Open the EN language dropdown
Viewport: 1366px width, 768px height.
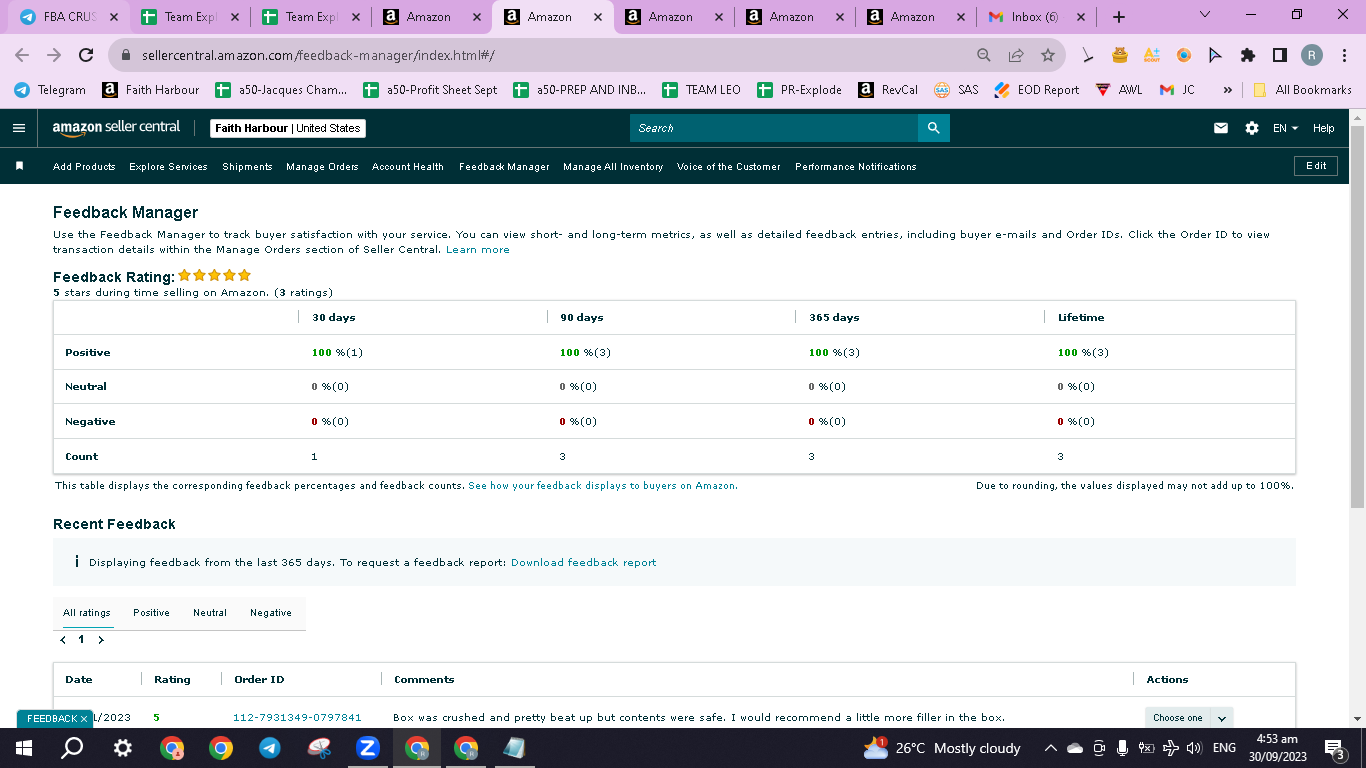point(1285,128)
